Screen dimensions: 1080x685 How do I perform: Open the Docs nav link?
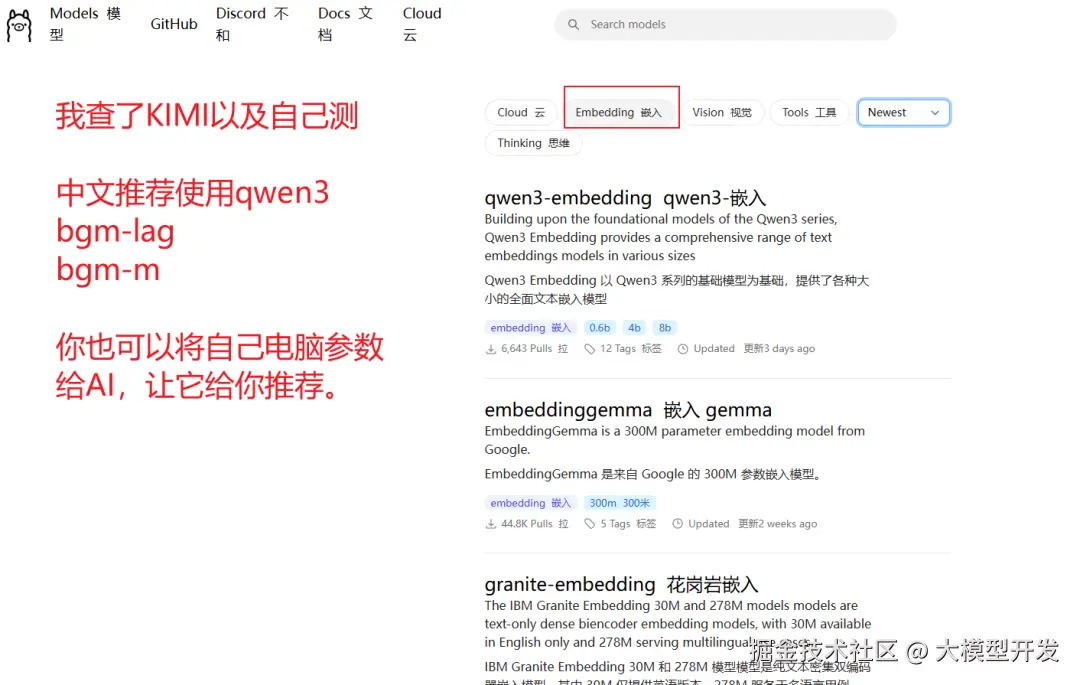coord(345,24)
